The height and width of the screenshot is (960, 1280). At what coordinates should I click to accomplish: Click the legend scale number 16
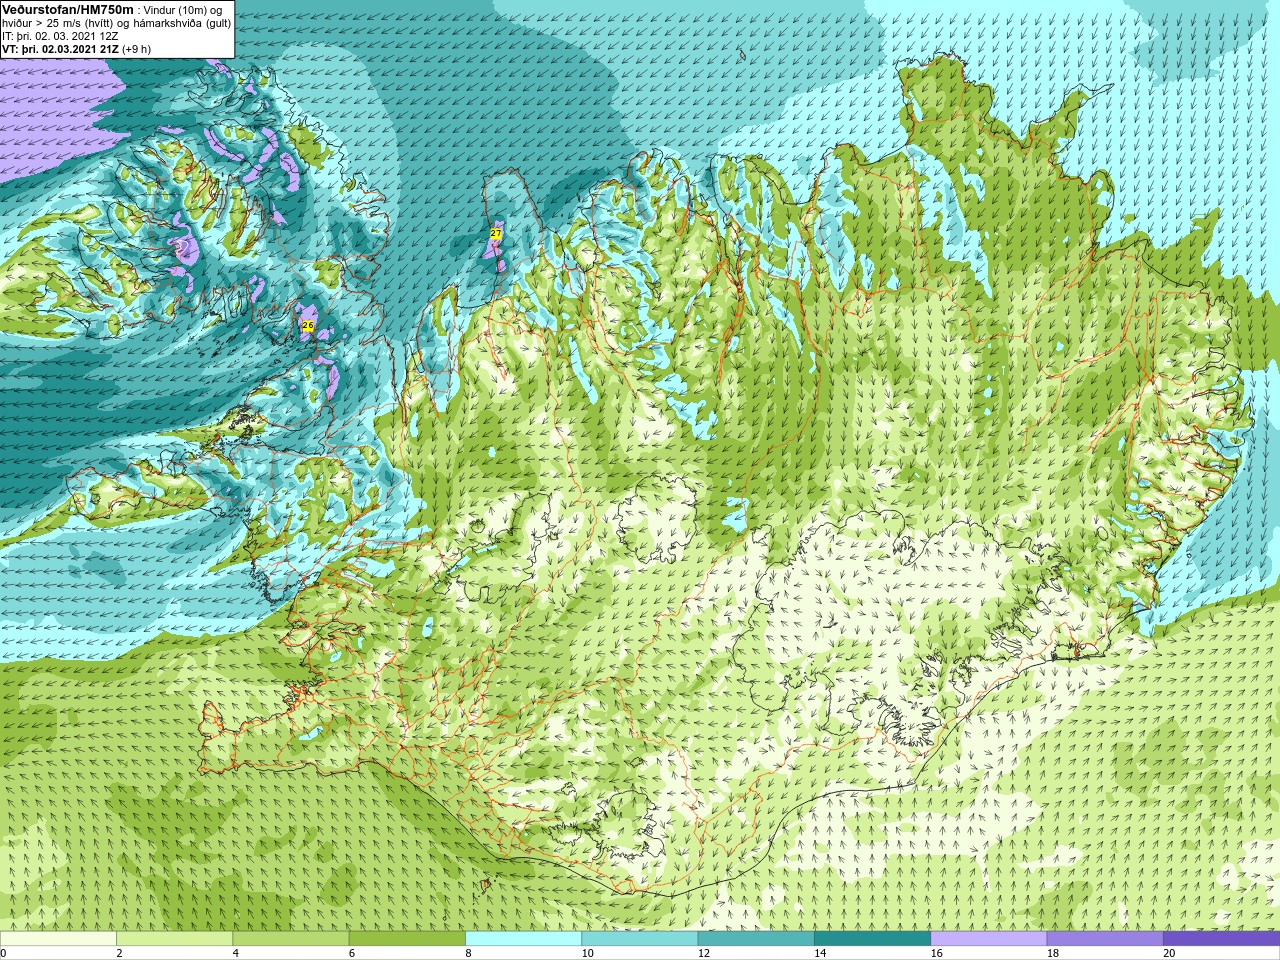coord(936,953)
